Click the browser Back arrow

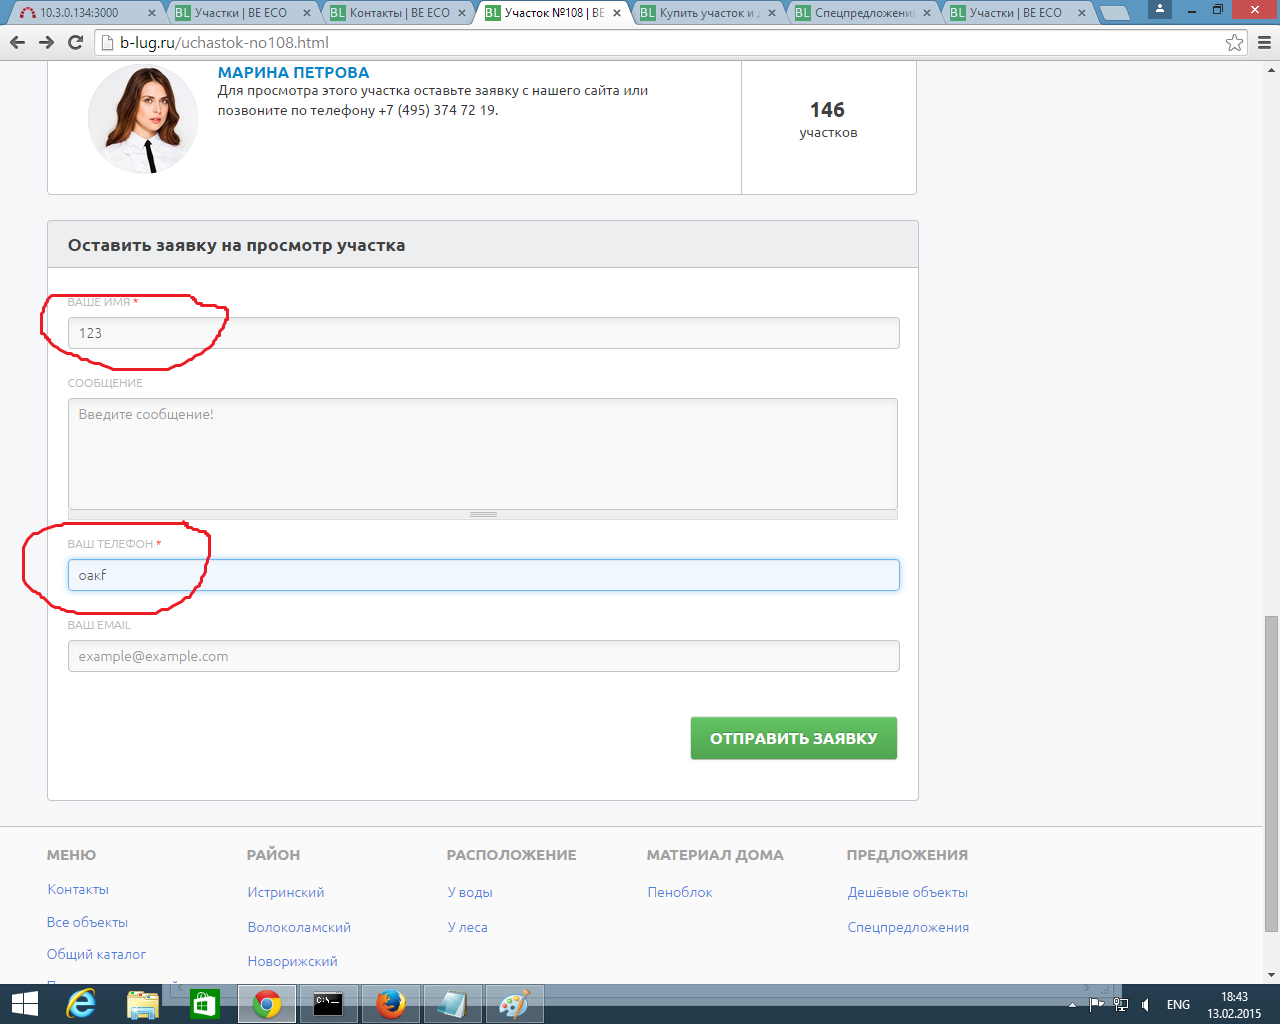coord(17,43)
